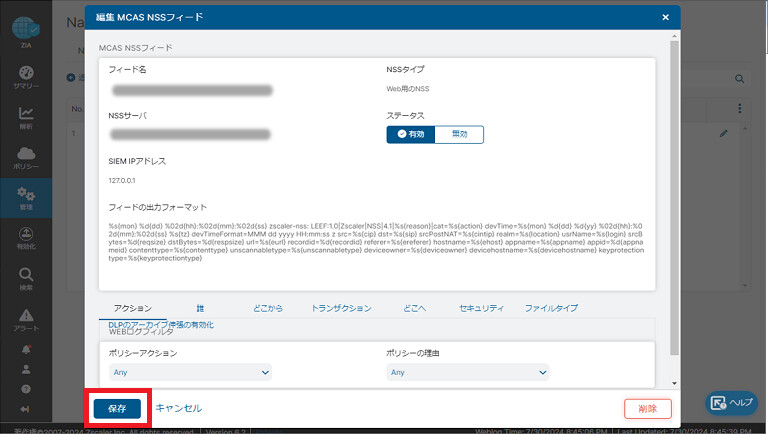Click the Web用のNSS type value
Viewport: 768px width, 434px height.
408,89
